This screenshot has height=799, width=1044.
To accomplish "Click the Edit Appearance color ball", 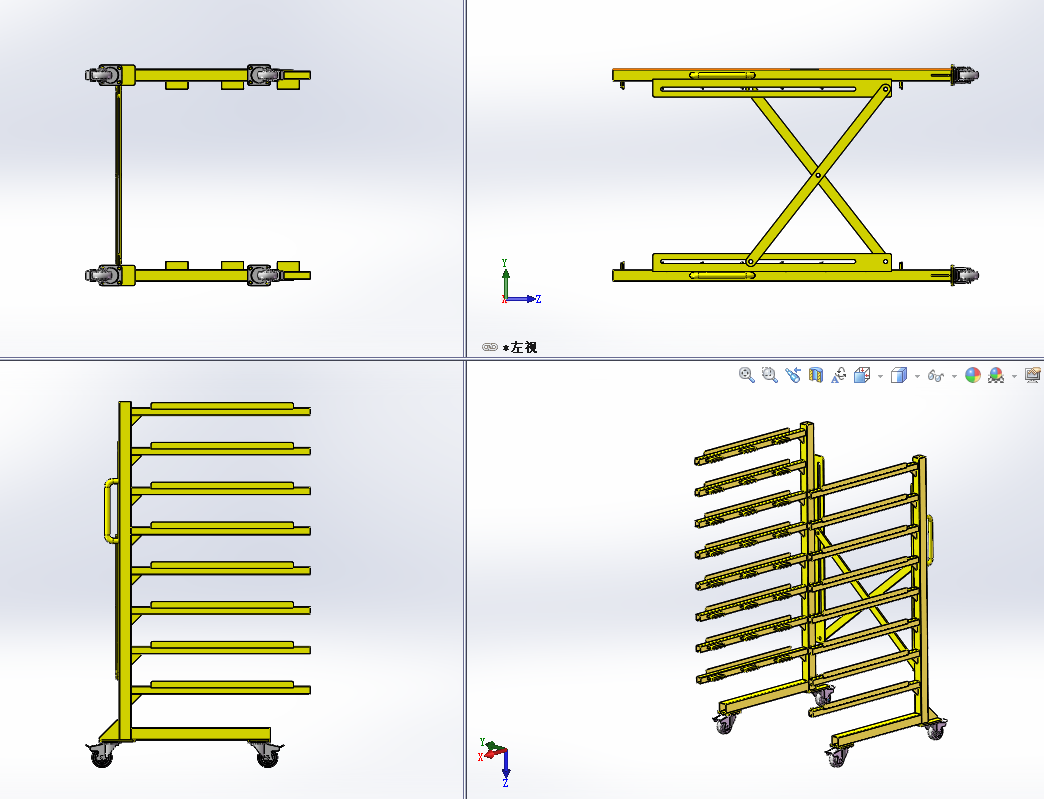I will [x=972, y=375].
